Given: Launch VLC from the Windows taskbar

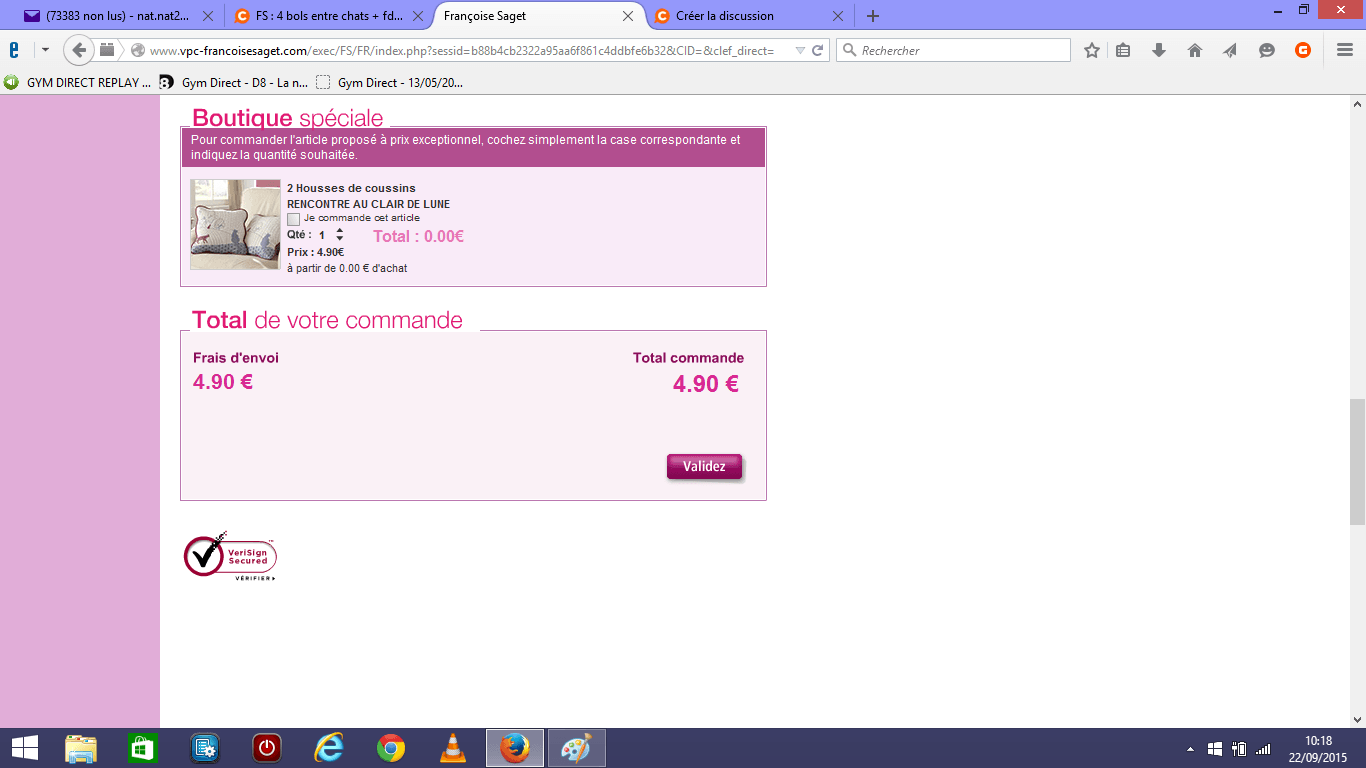Looking at the screenshot, I should (453, 748).
